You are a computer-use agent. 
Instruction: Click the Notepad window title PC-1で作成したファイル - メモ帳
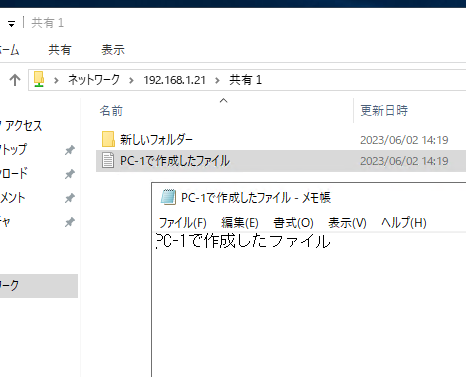[x=256, y=198]
